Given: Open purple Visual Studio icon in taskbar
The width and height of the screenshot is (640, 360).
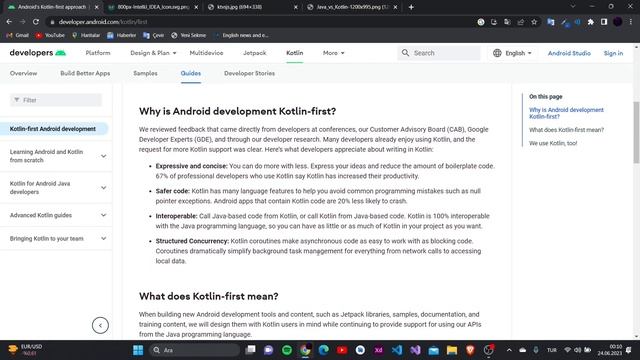Looking at the screenshot, I should point(415,350).
